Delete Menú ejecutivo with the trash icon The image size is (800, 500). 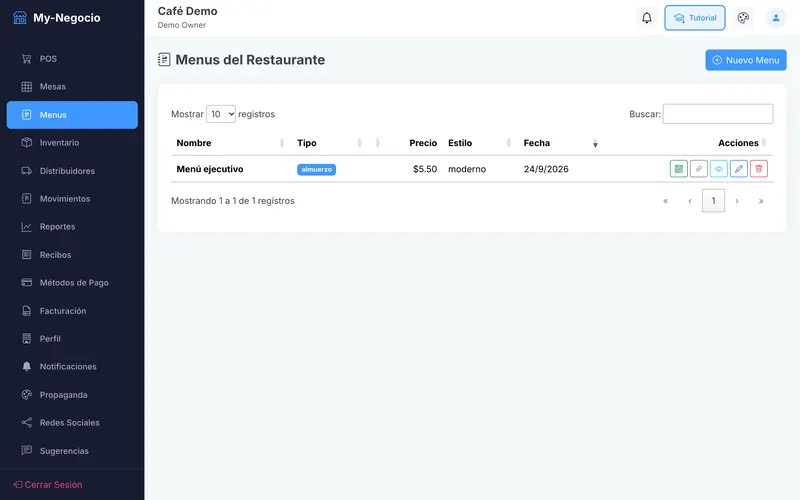coord(759,169)
